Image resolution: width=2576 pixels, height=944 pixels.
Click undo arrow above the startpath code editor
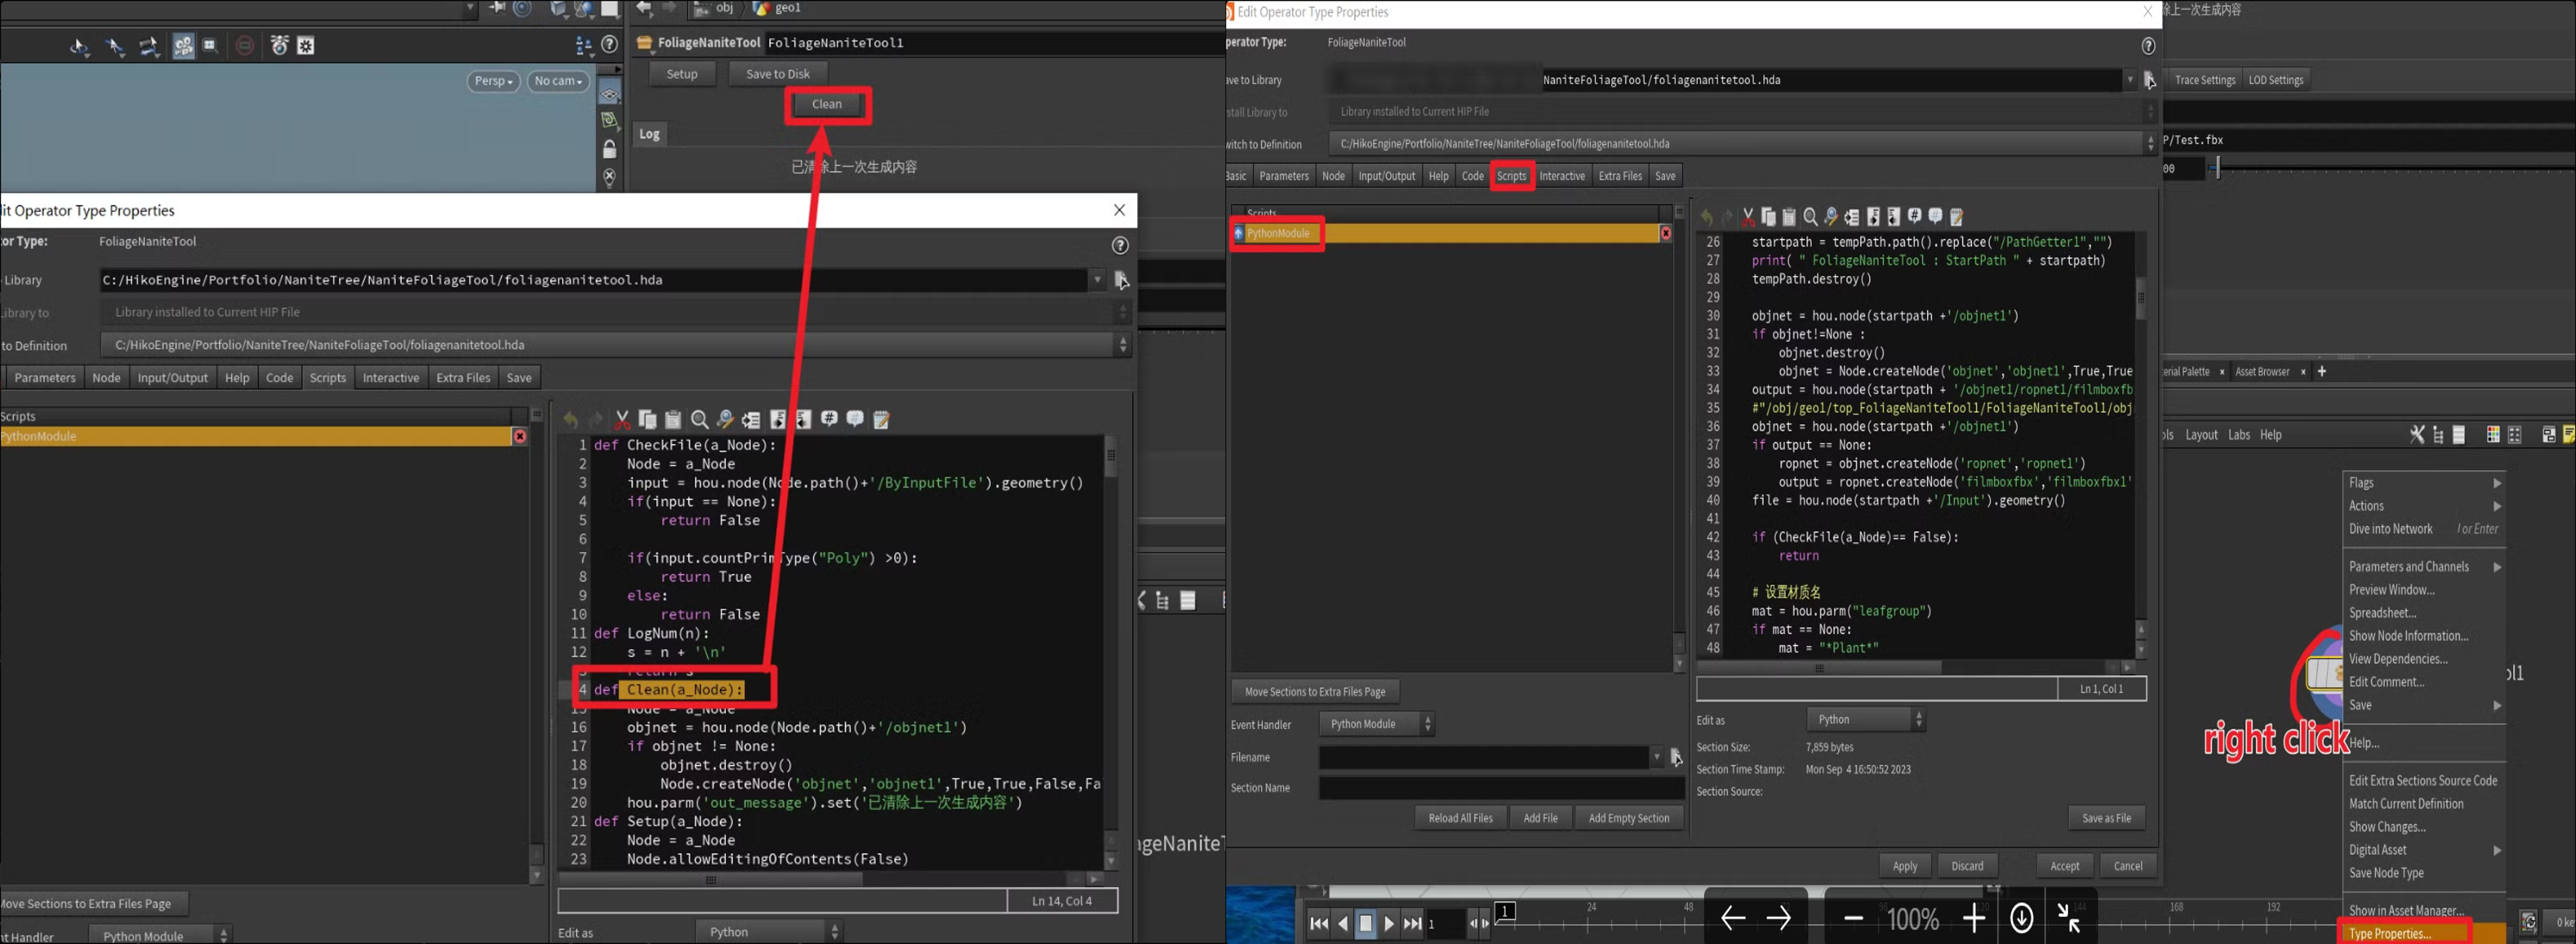click(x=1707, y=216)
